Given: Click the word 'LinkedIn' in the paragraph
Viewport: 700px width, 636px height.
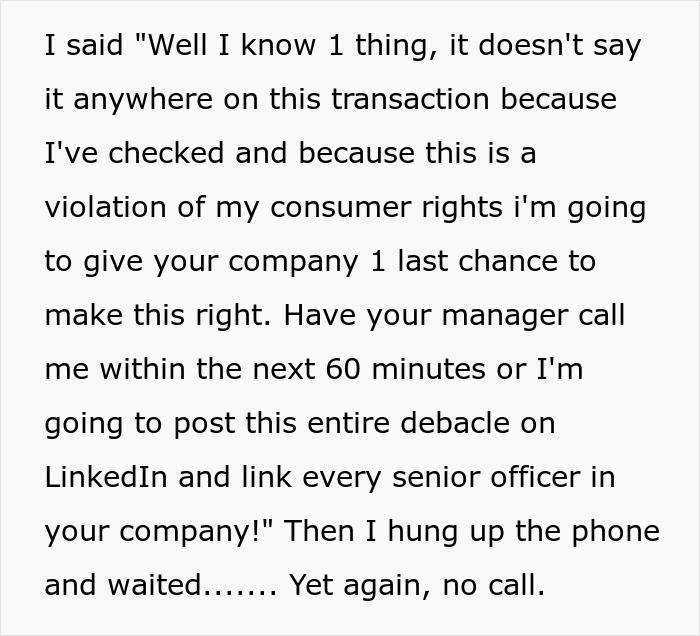Looking at the screenshot, I should tap(106, 477).
